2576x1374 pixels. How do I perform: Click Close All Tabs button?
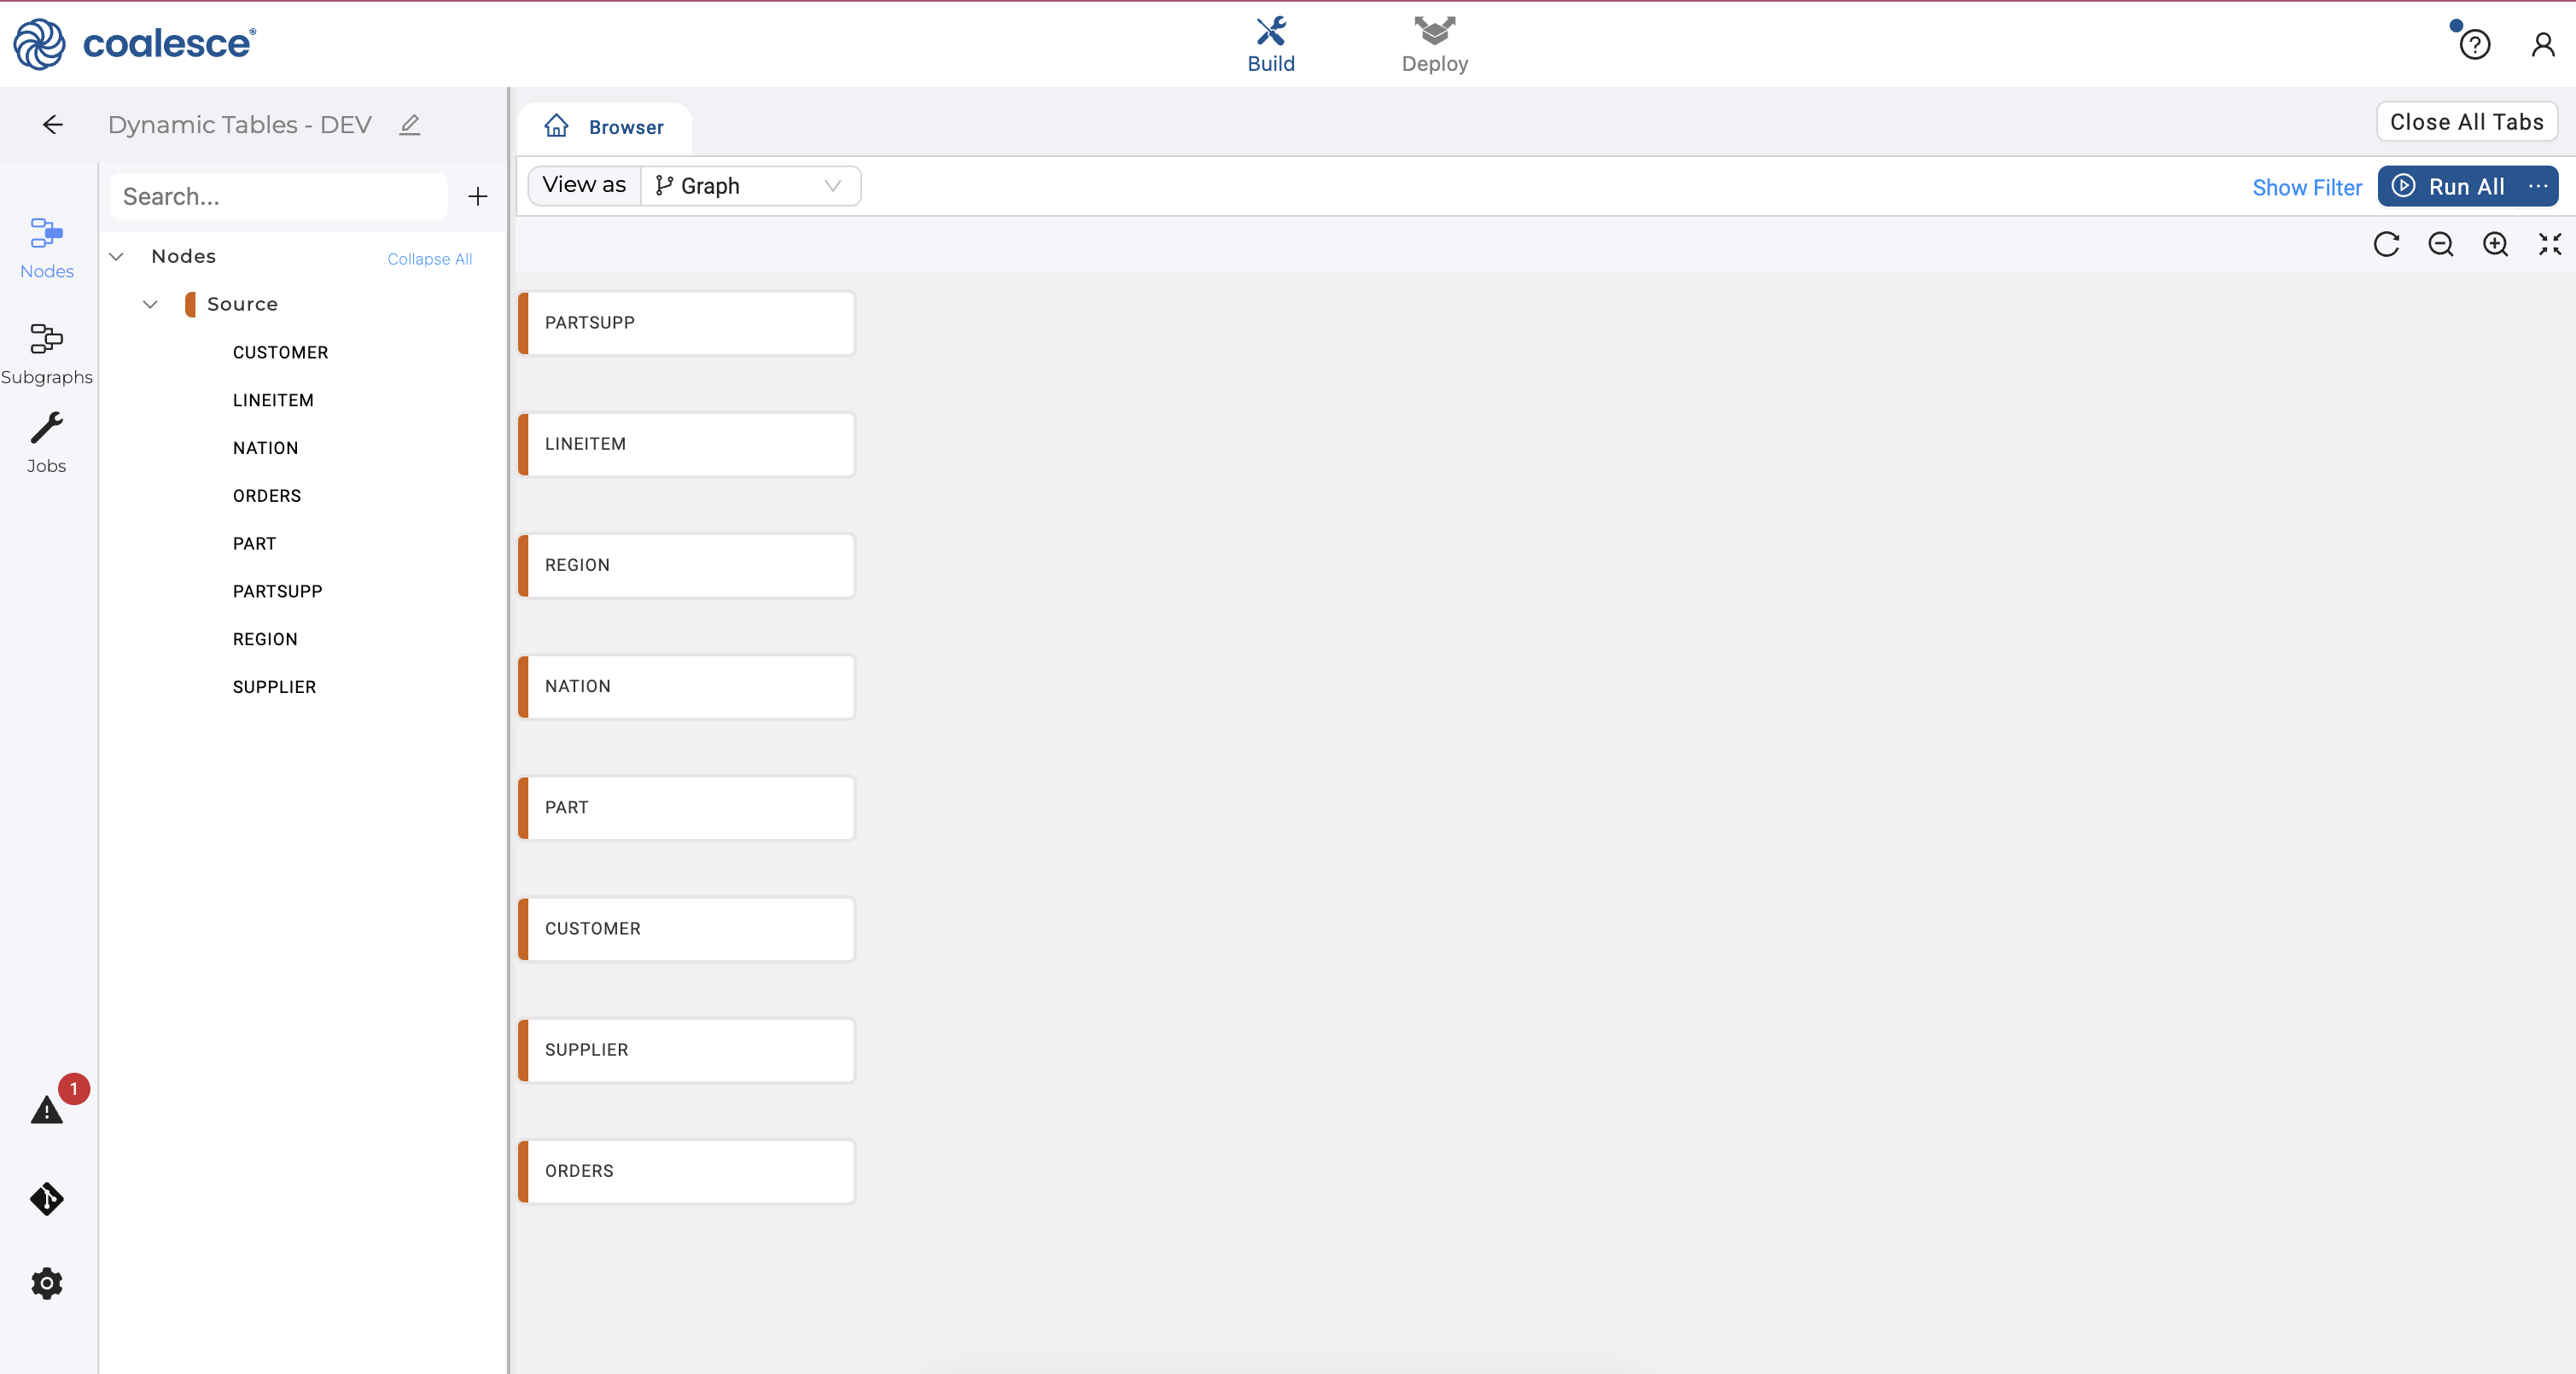click(x=2466, y=122)
